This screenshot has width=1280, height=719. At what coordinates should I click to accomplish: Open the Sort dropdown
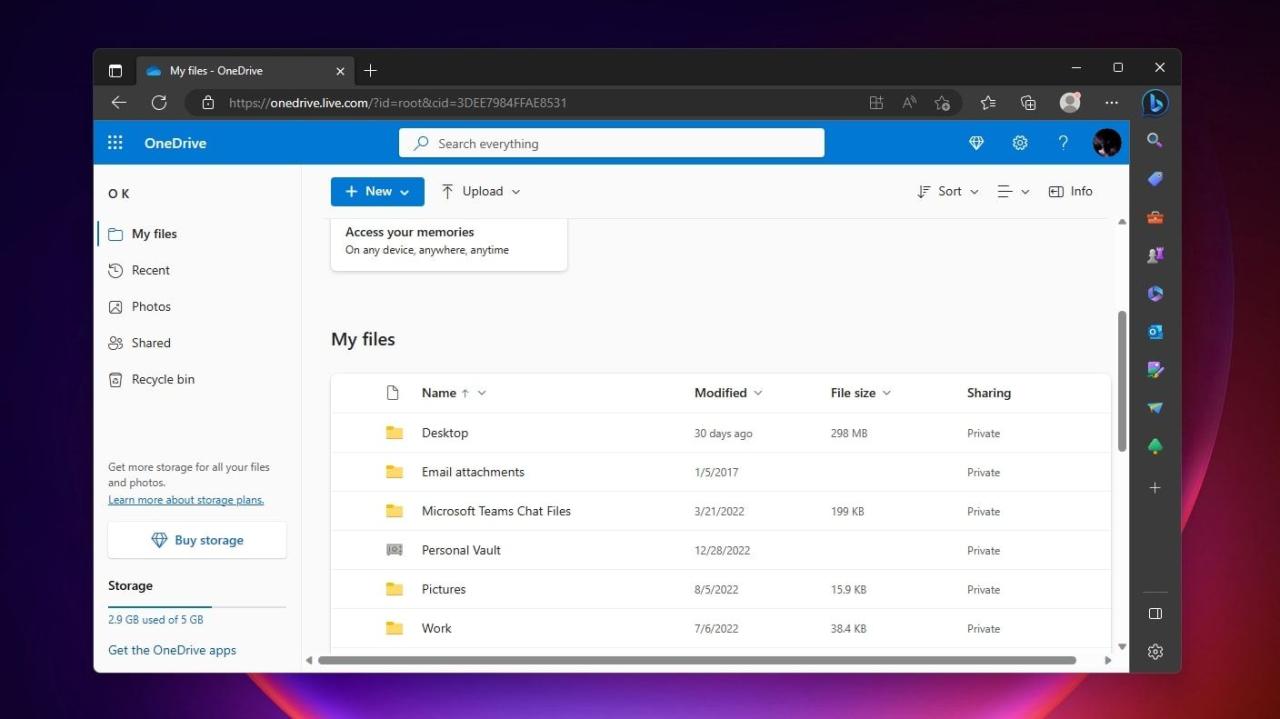point(948,191)
